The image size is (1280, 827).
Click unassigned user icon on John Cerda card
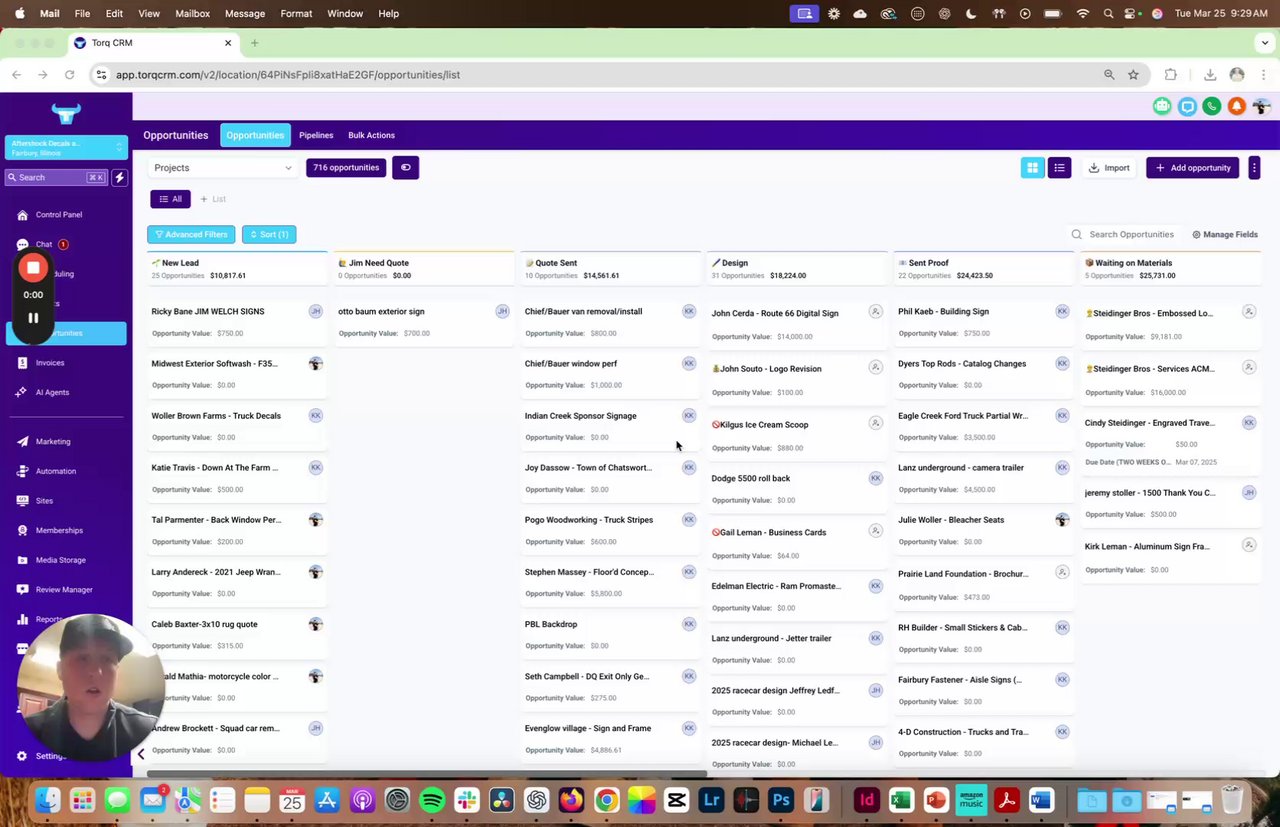coord(875,312)
